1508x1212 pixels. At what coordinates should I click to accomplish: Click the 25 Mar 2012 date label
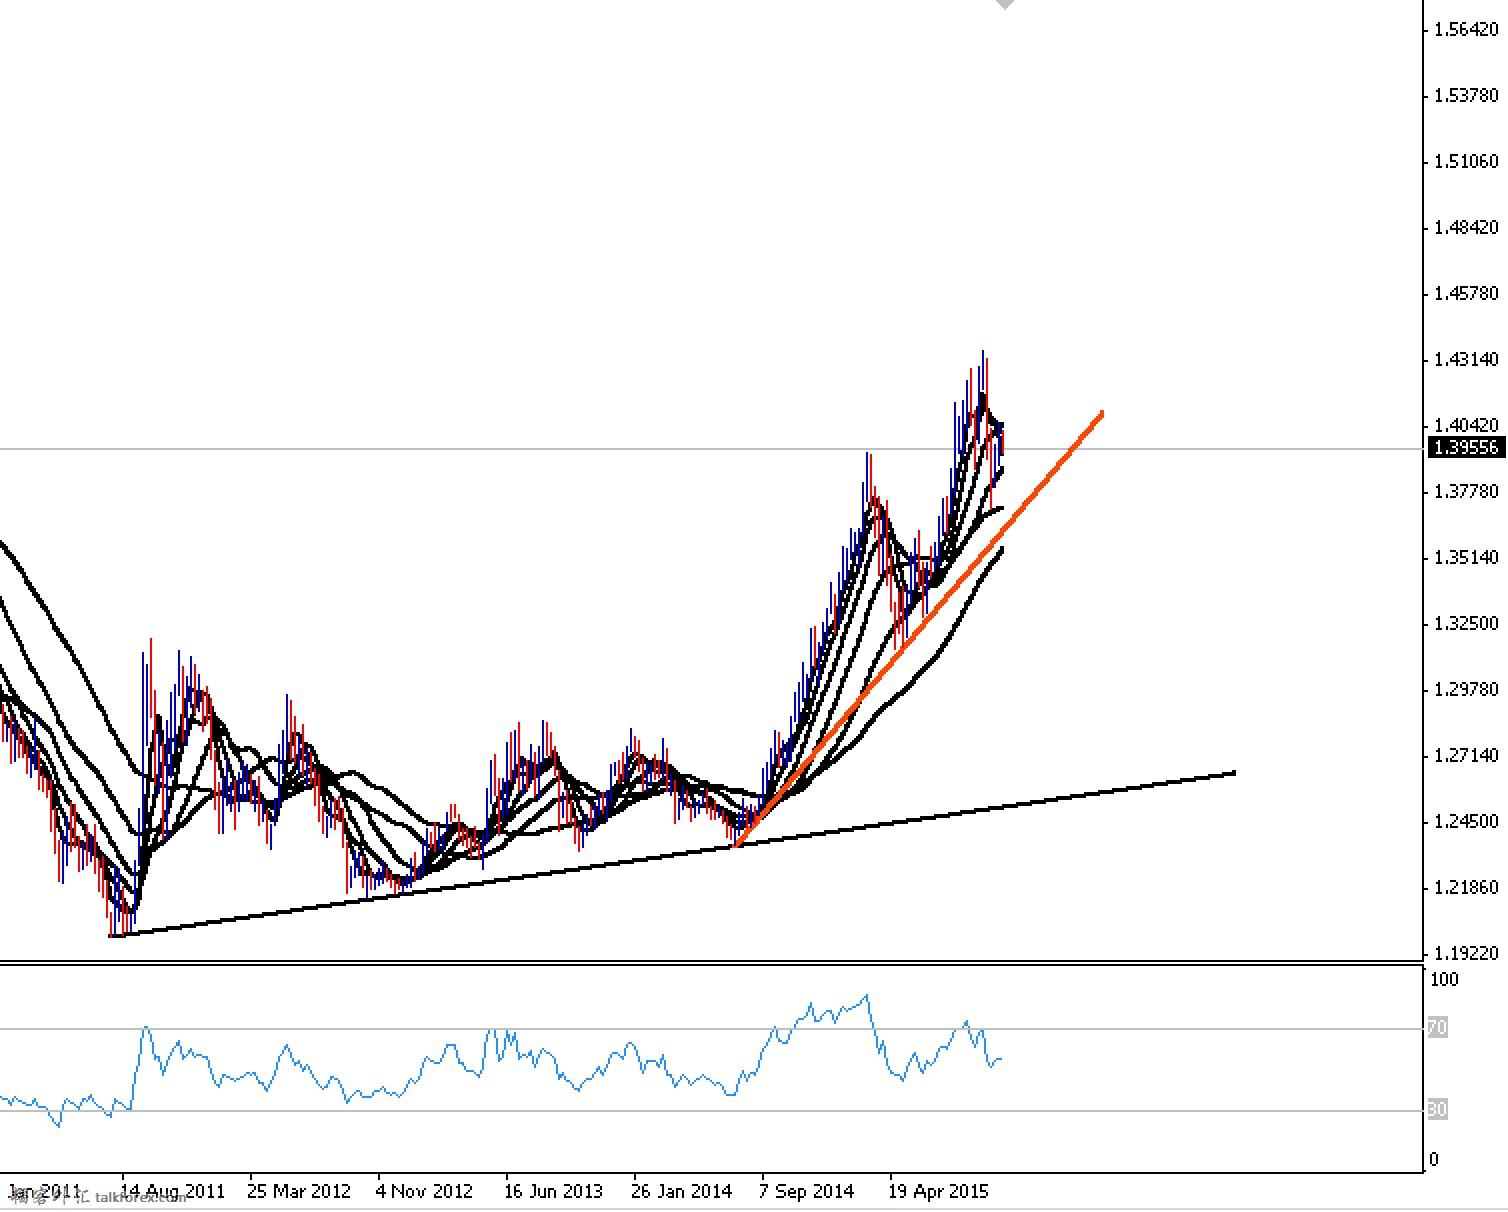[299, 1191]
